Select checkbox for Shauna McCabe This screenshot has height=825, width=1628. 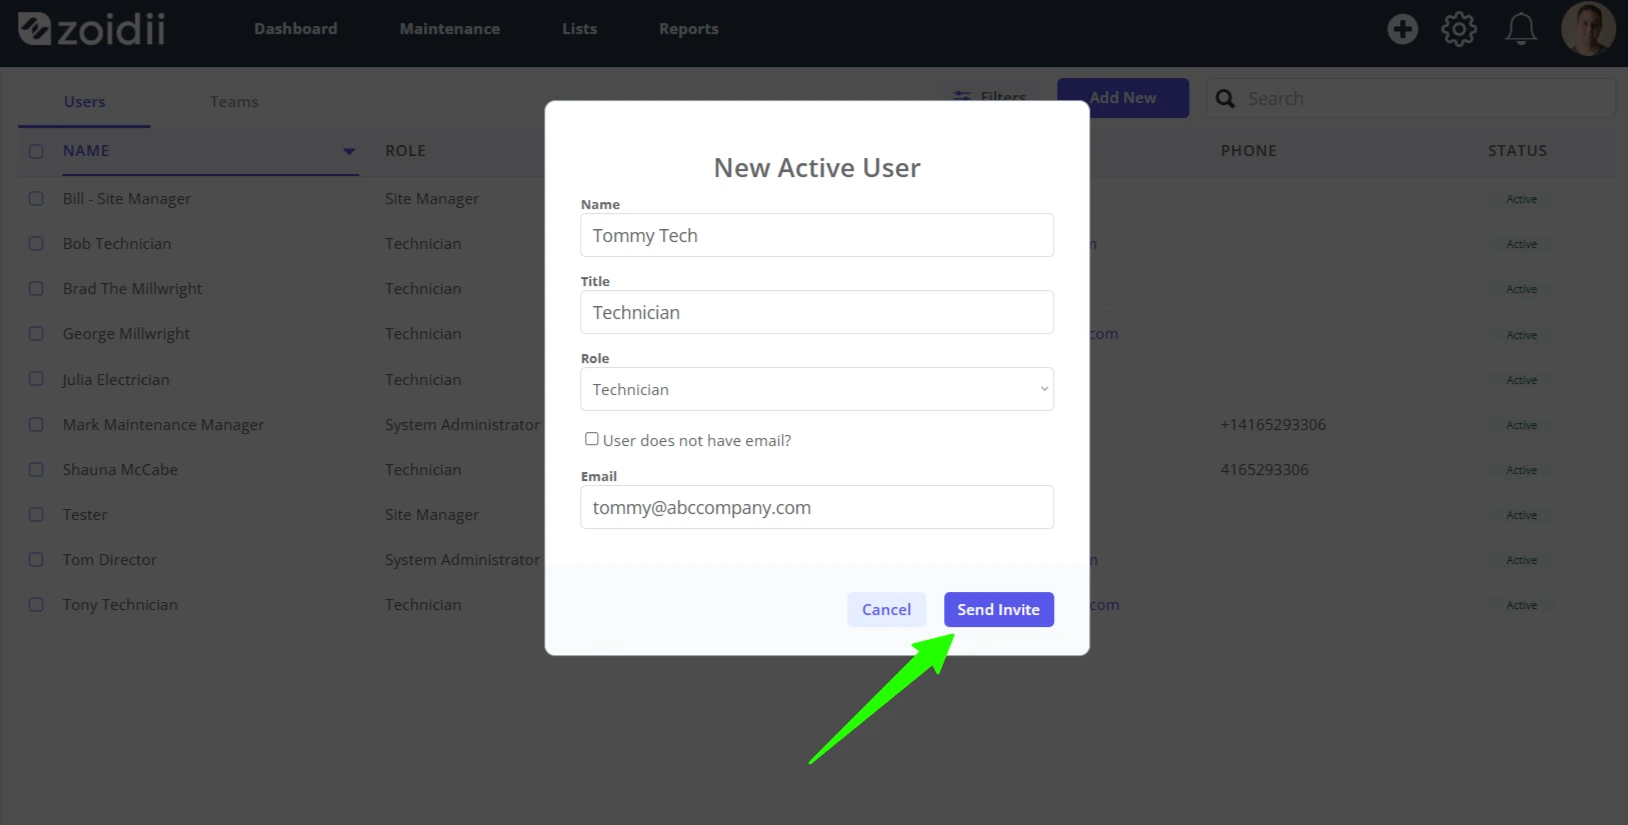36,470
